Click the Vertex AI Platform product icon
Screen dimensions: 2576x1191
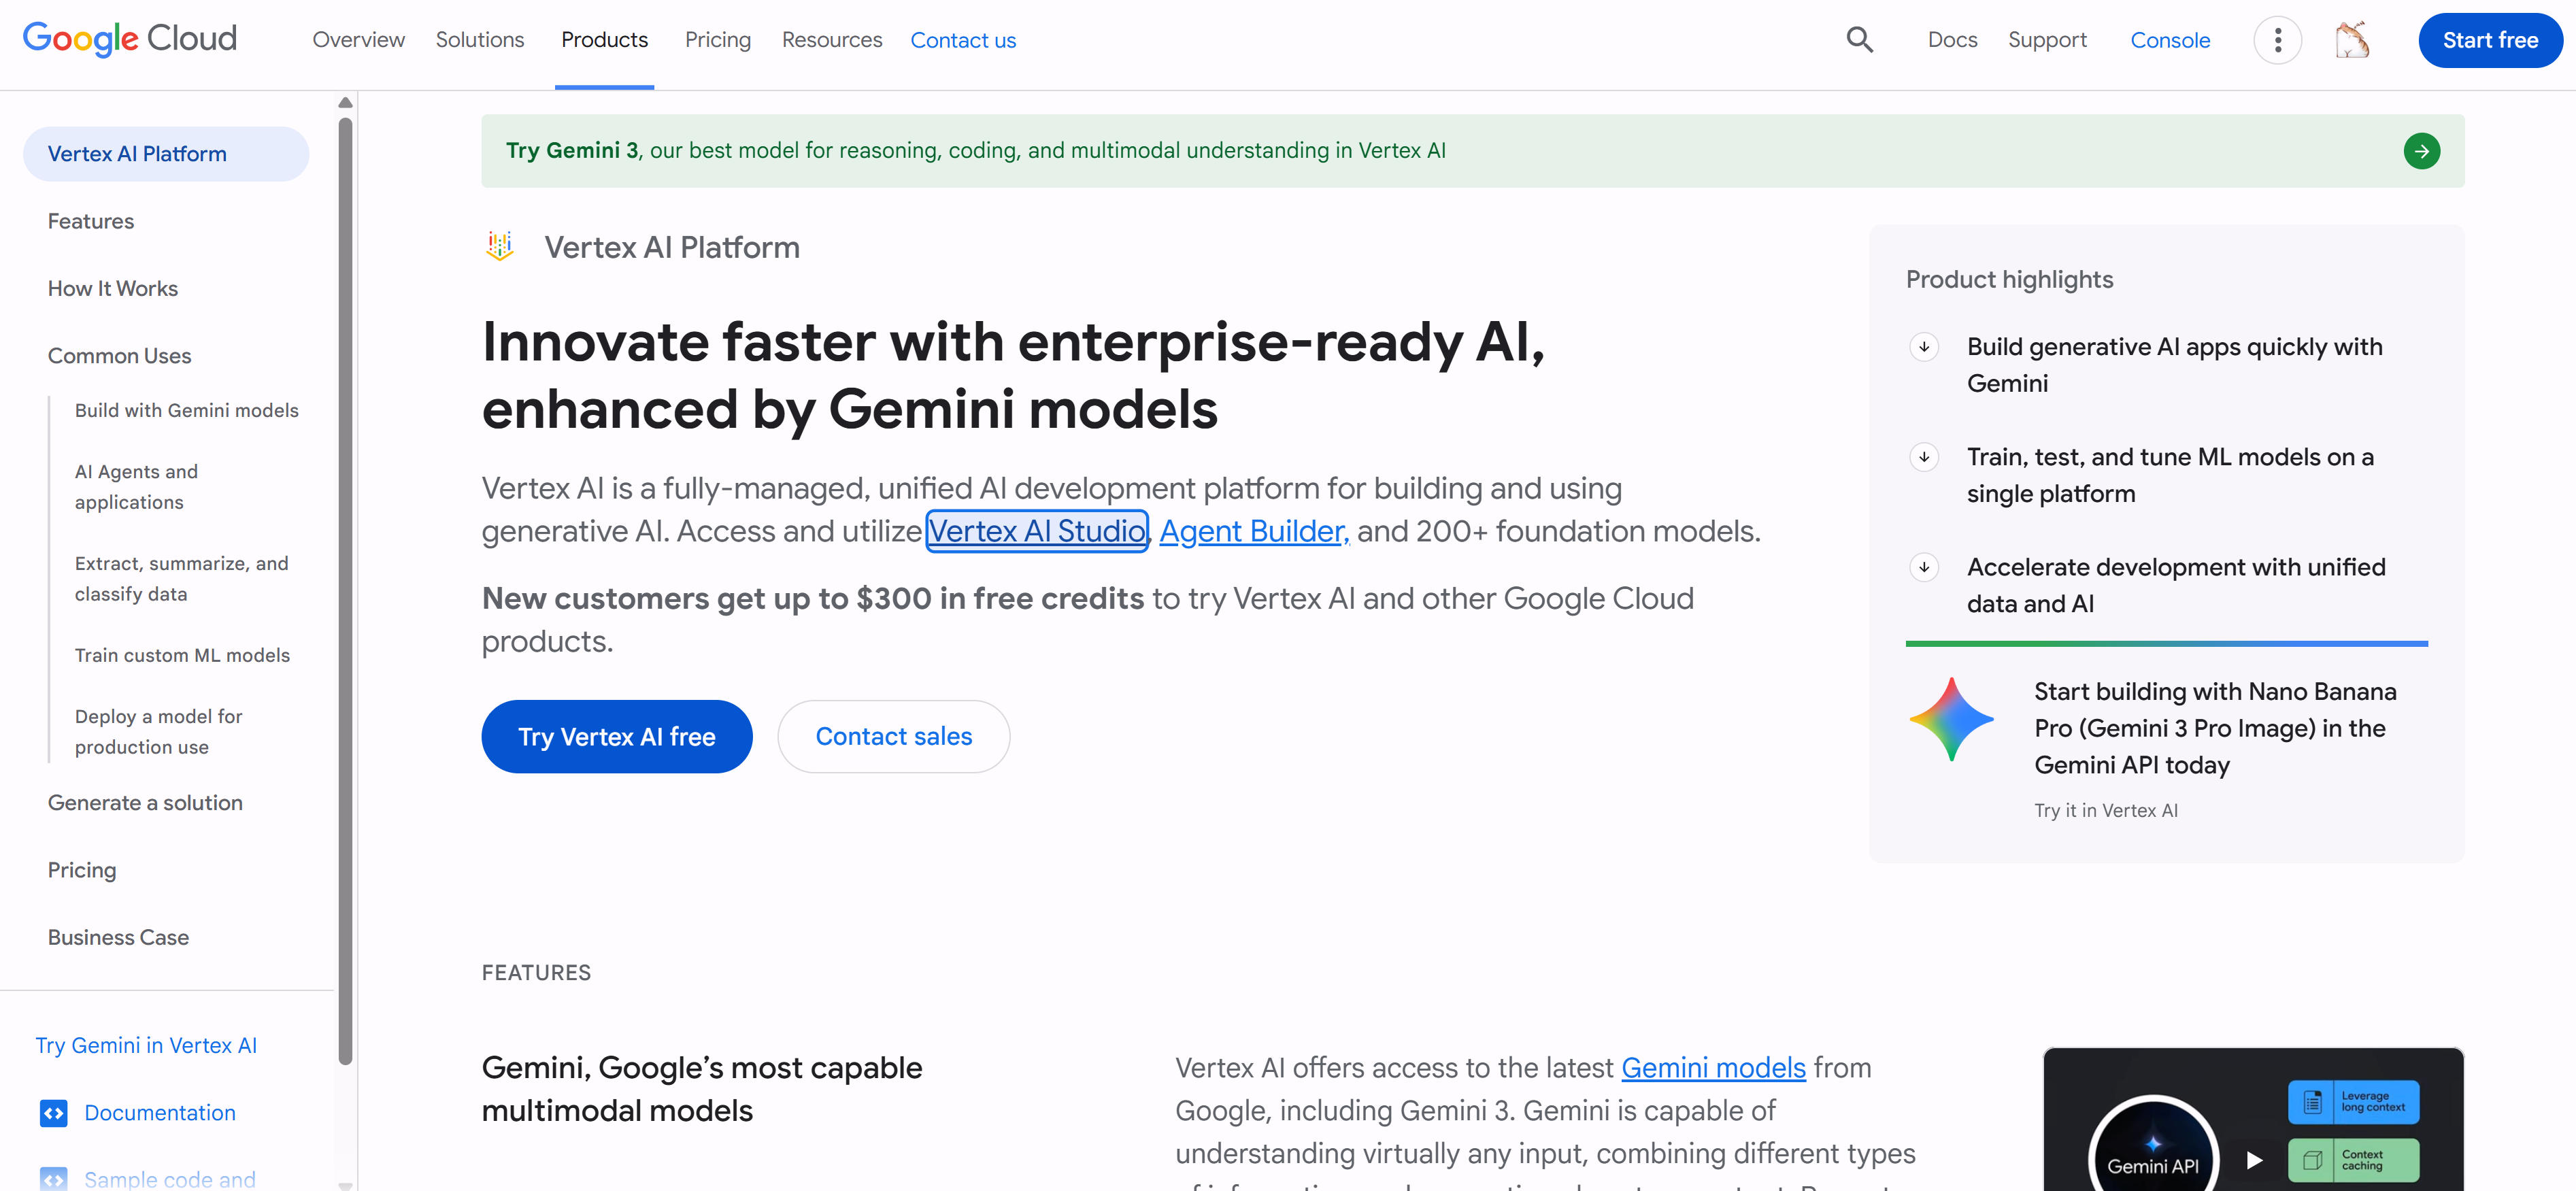[x=499, y=246]
